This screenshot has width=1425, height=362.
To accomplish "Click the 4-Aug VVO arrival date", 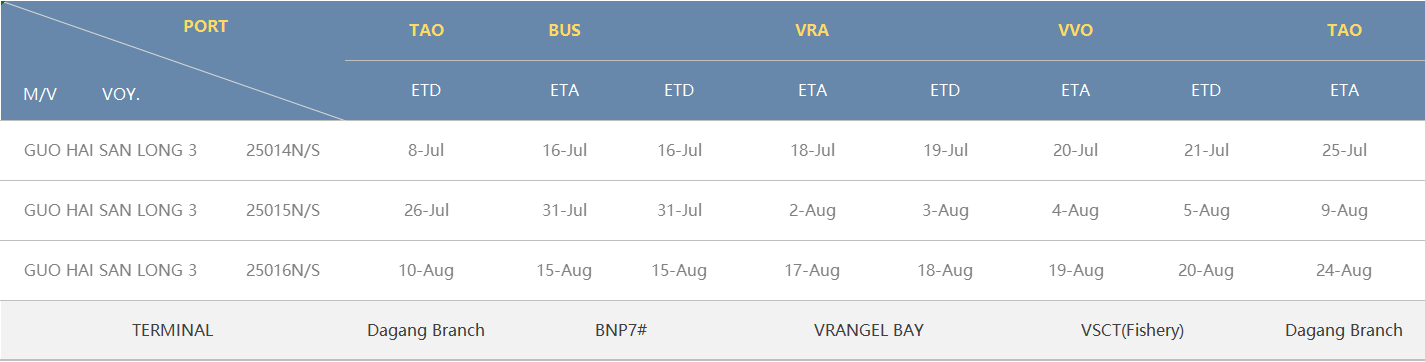I will [x=1075, y=210].
